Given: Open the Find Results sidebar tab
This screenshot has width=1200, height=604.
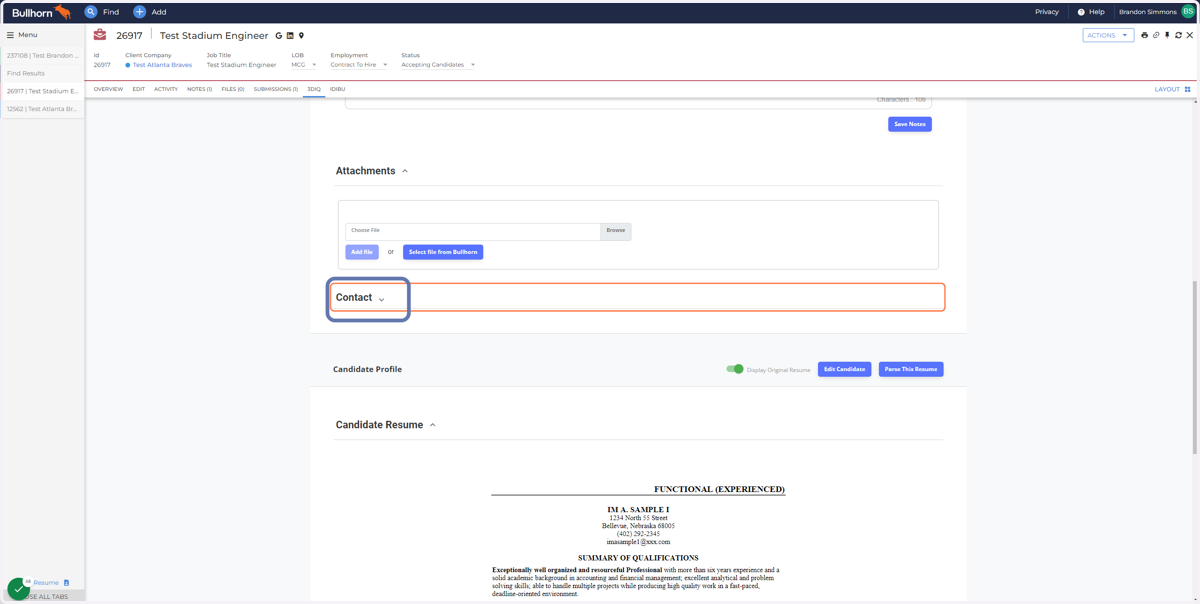Looking at the screenshot, I should click(42, 73).
